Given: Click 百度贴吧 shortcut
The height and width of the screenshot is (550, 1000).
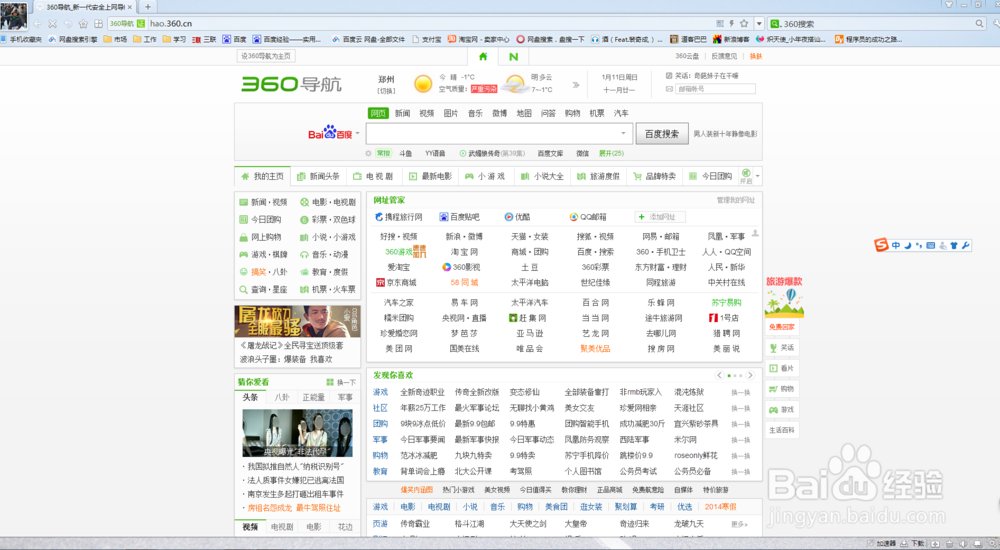Looking at the screenshot, I should 459,217.
